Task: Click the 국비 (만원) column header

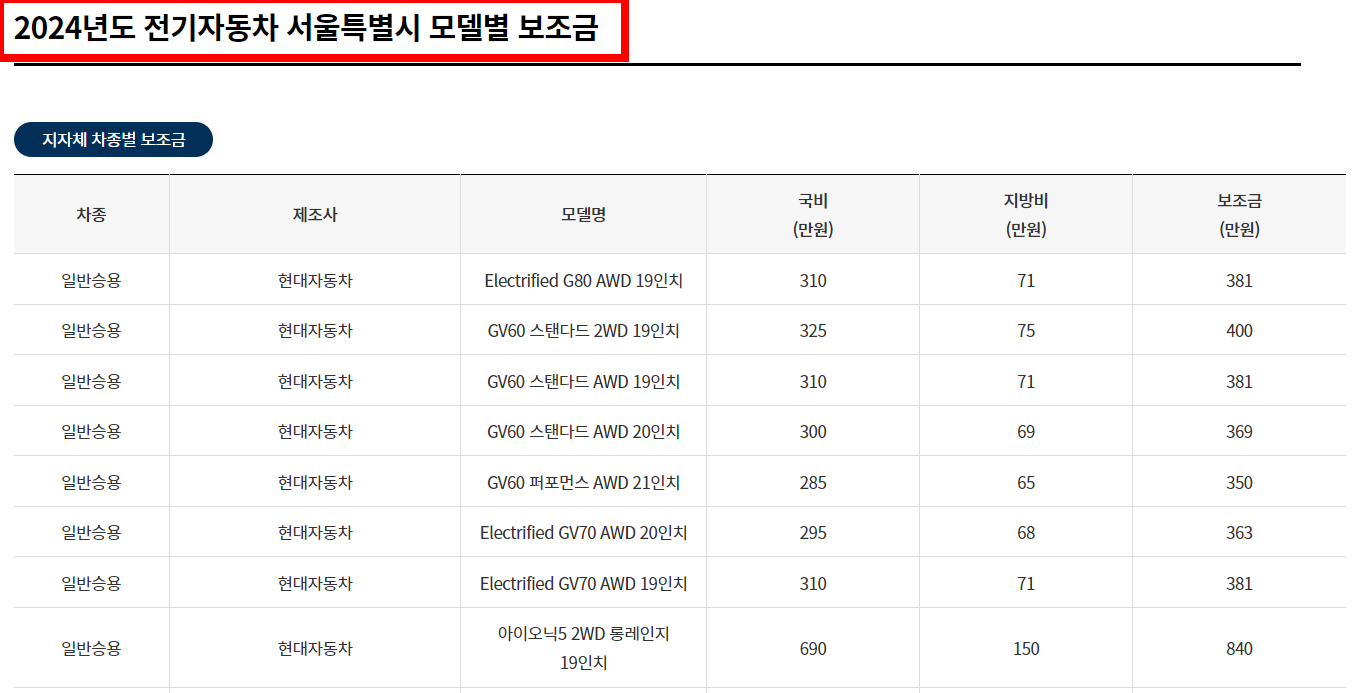Action: [x=813, y=215]
